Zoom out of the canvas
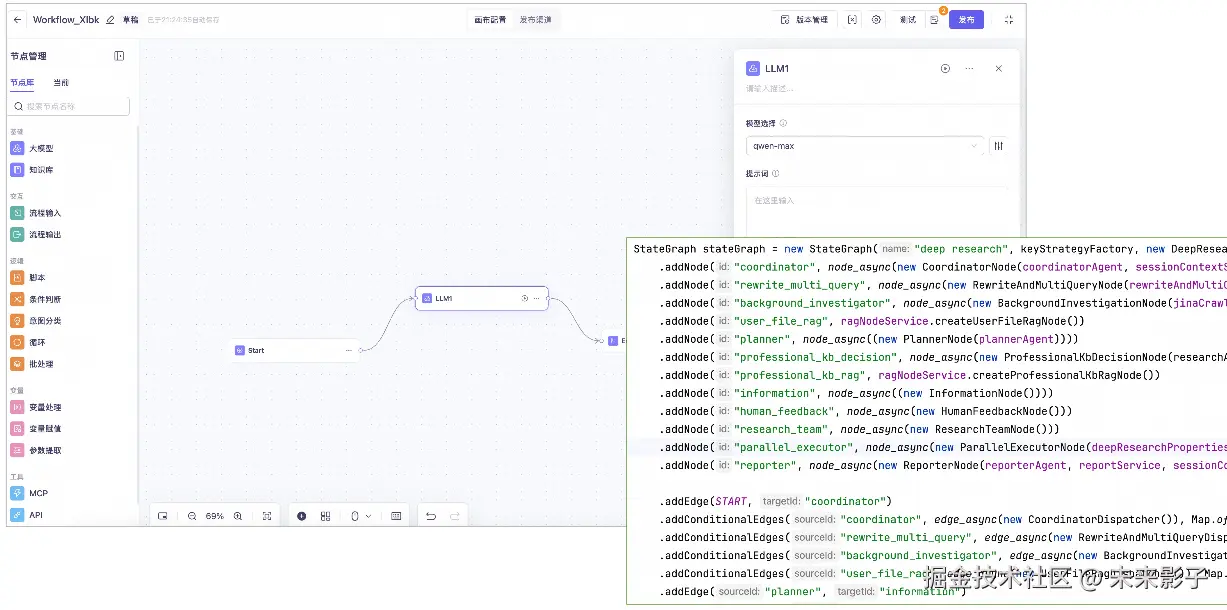1227x610 pixels. (x=192, y=516)
